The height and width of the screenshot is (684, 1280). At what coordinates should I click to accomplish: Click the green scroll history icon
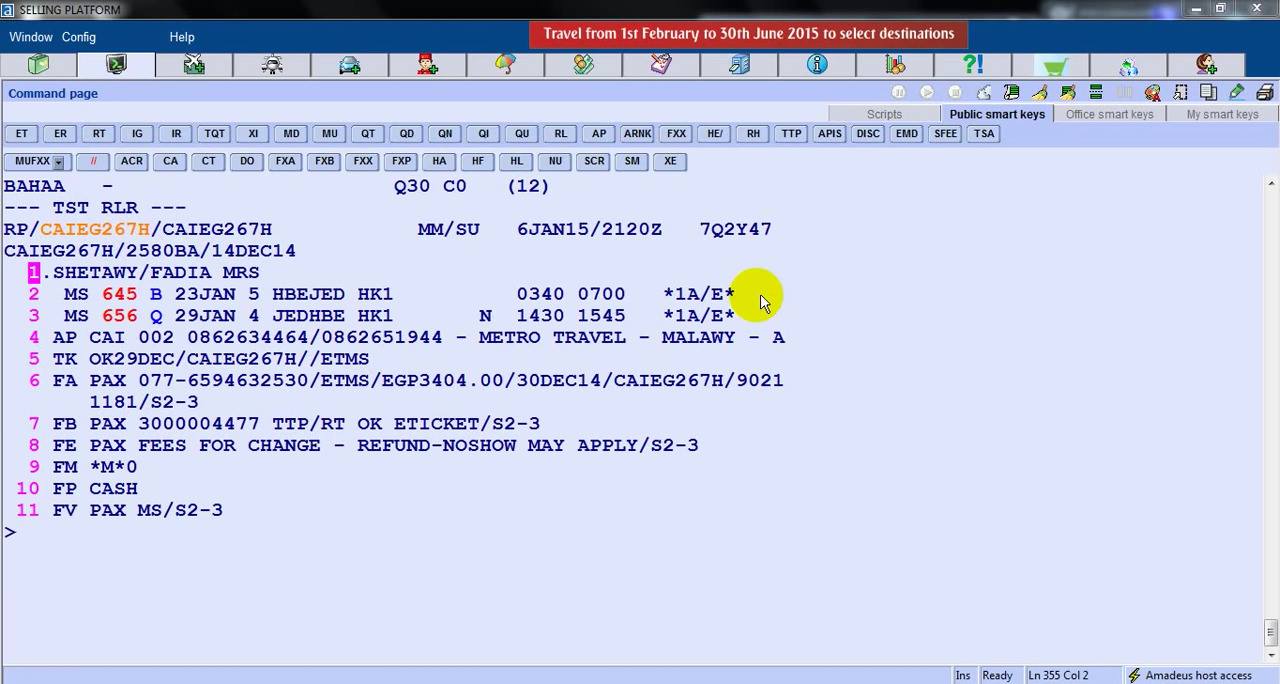[x=1012, y=93]
